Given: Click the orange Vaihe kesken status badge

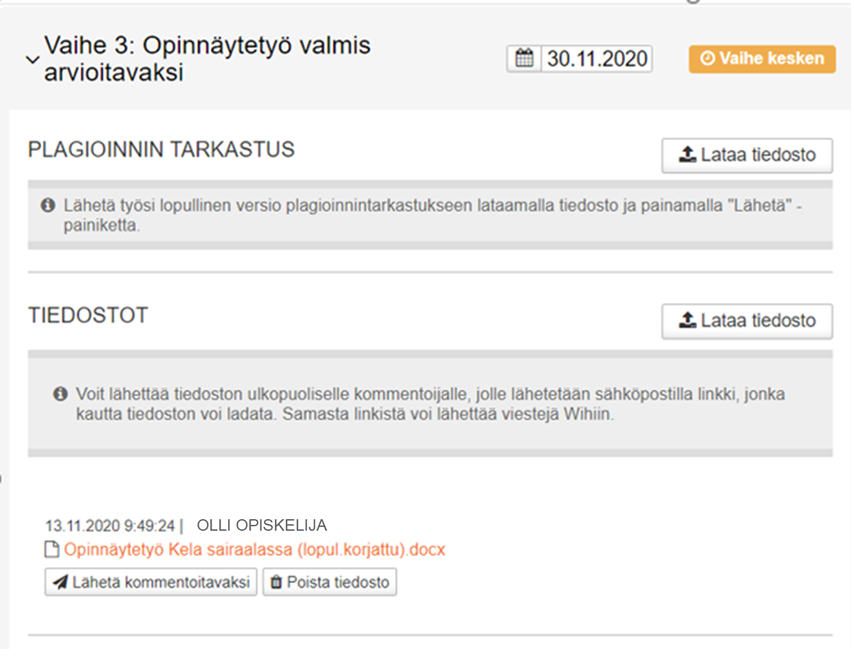Looking at the screenshot, I should click(x=761, y=59).
